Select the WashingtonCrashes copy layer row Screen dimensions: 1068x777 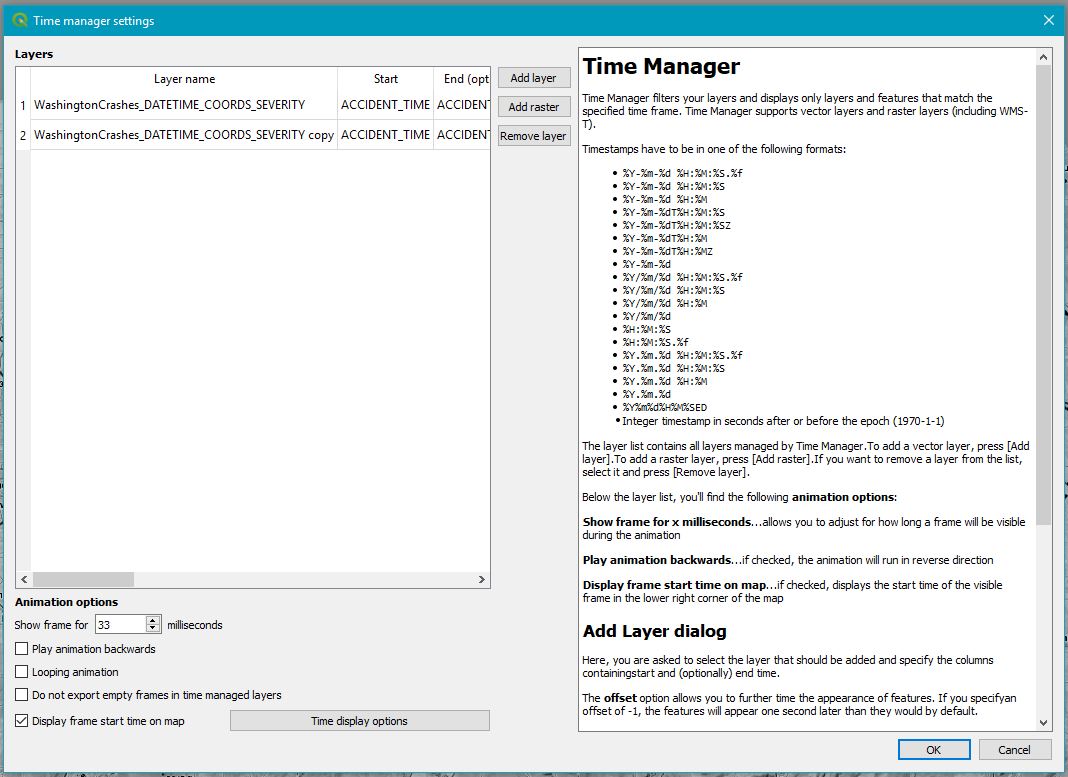tap(183, 134)
